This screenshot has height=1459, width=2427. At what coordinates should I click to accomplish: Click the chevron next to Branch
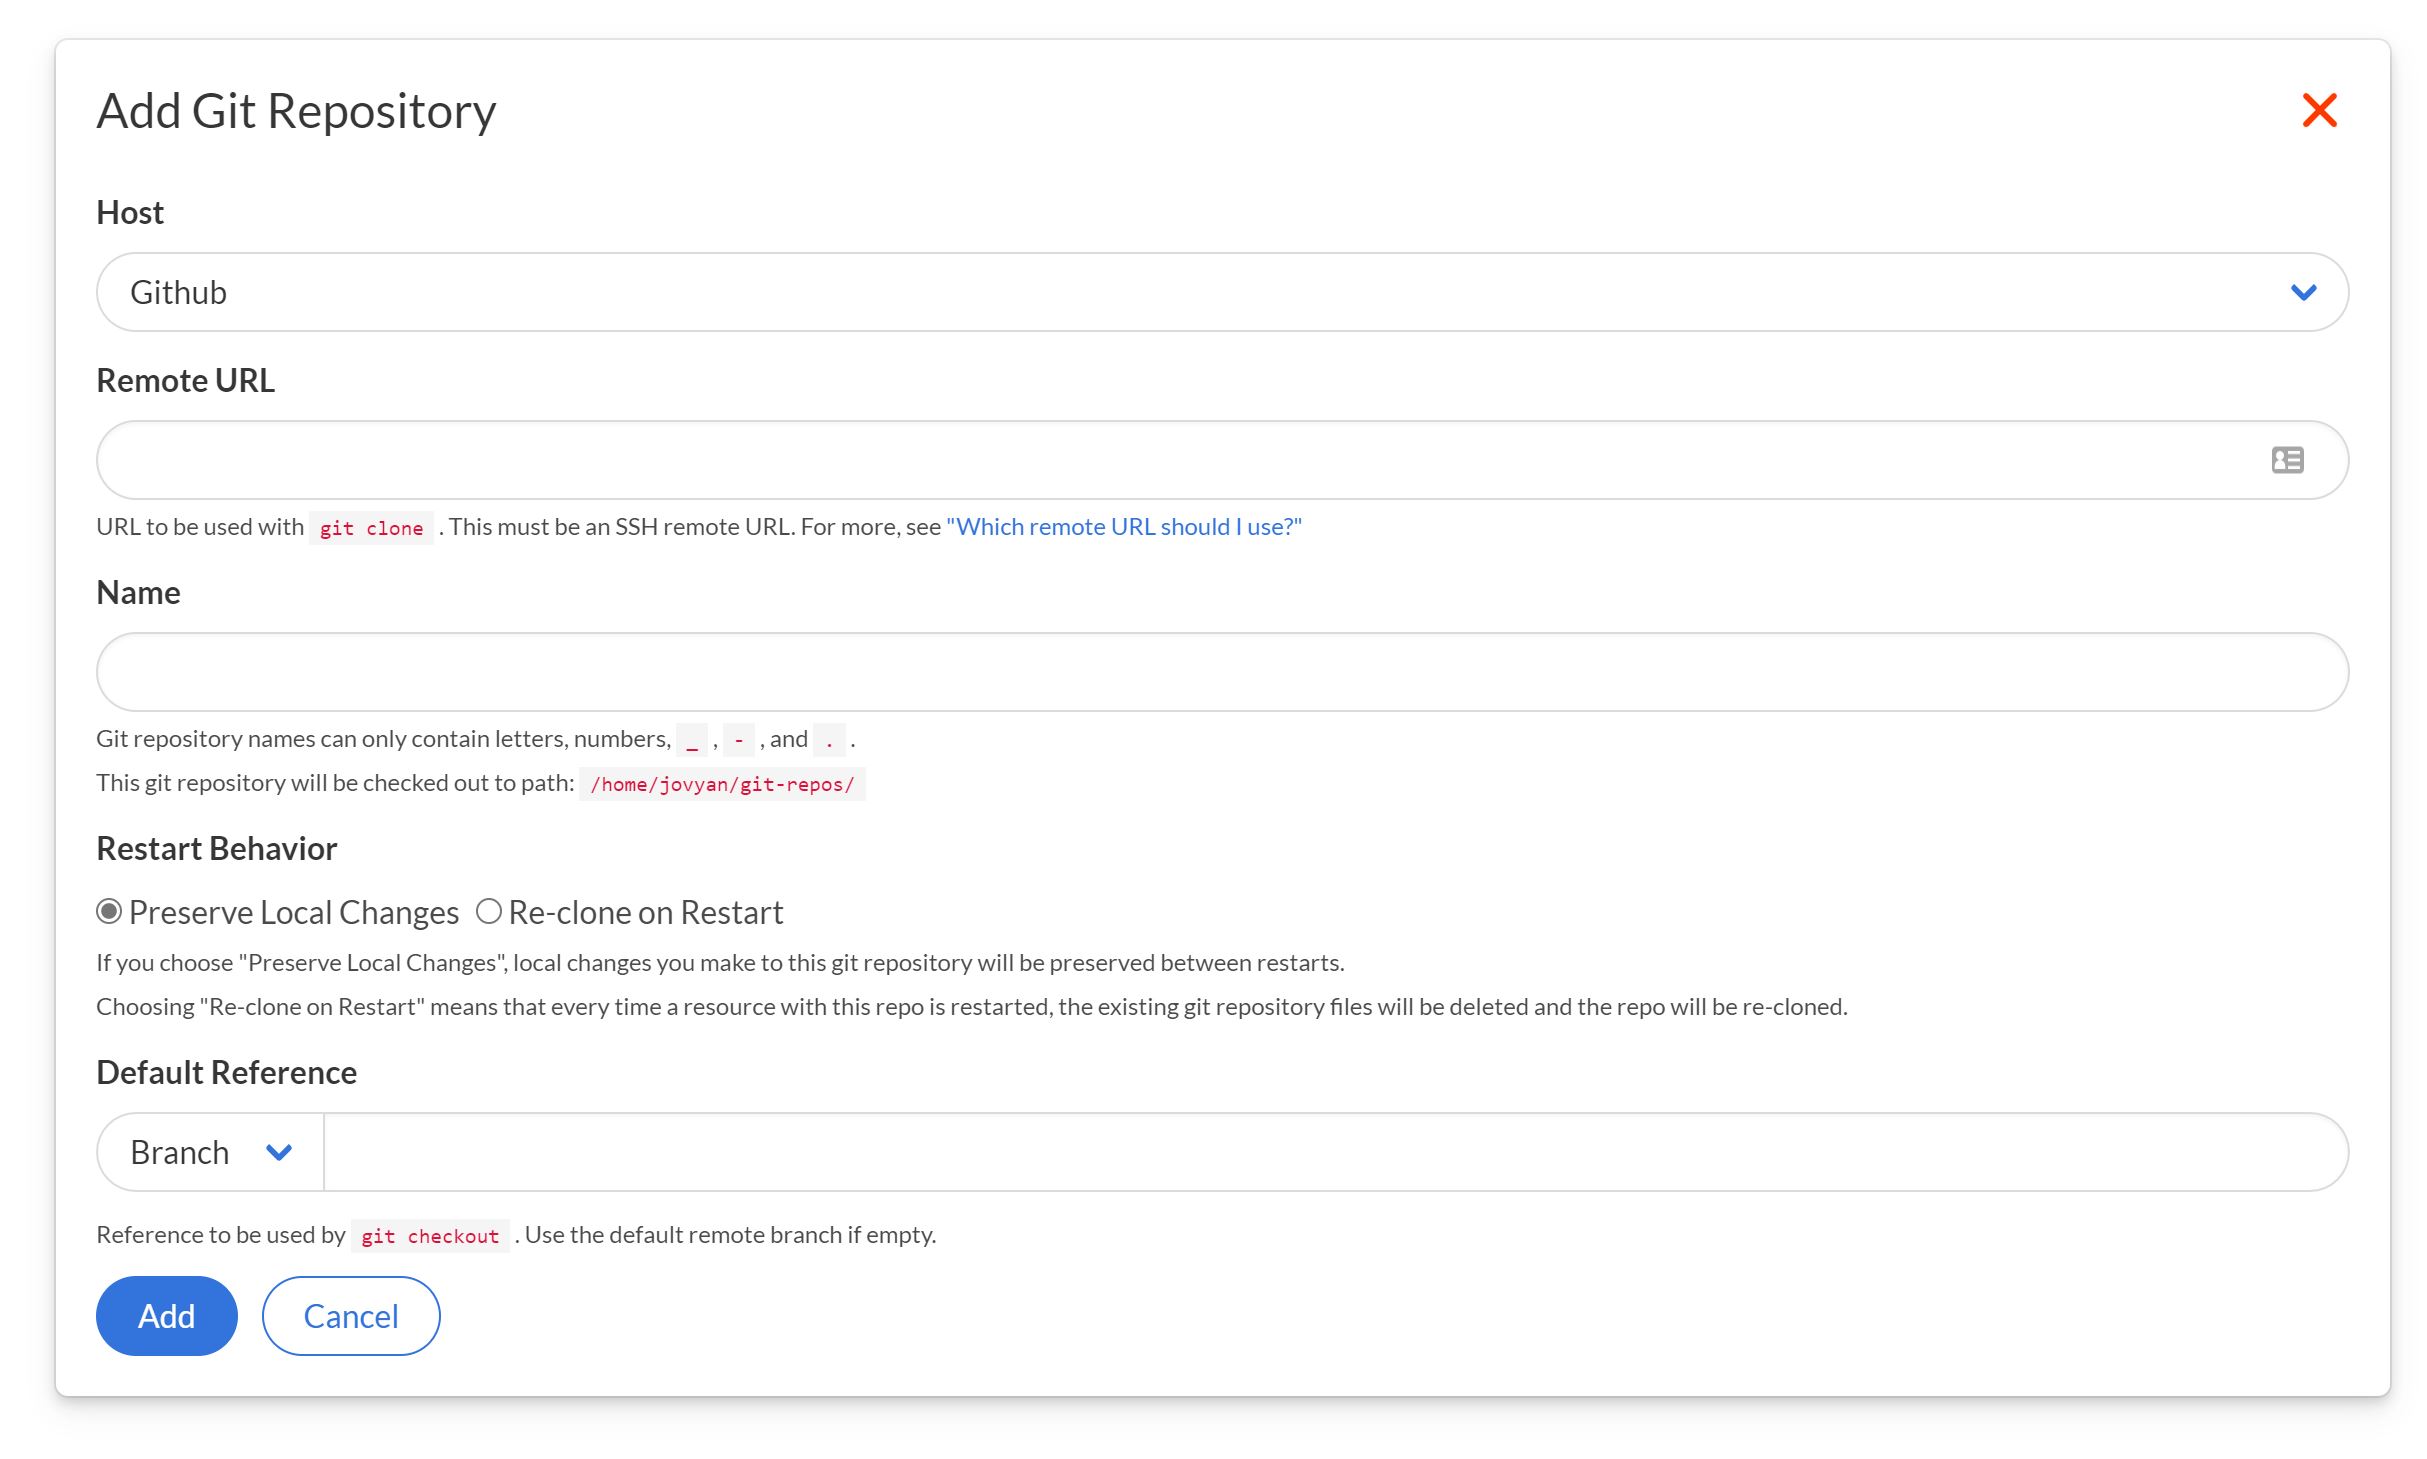tap(279, 1152)
